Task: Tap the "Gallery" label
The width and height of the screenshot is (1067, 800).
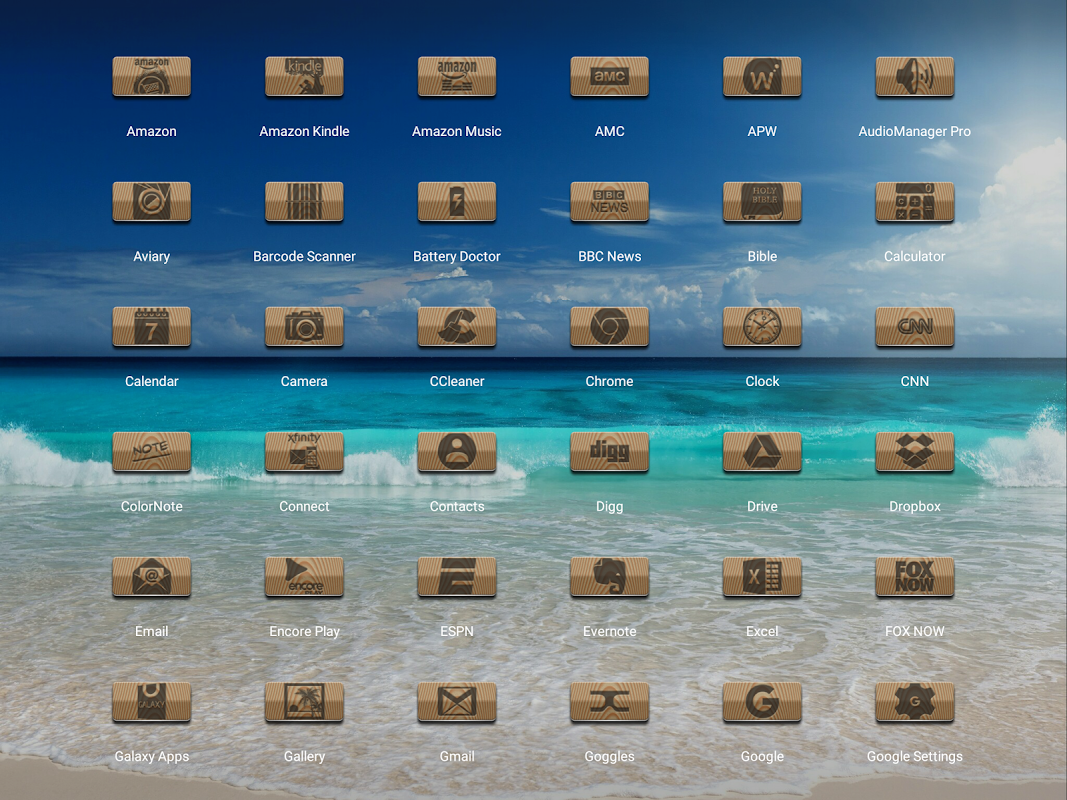Action: [x=304, y=757]
